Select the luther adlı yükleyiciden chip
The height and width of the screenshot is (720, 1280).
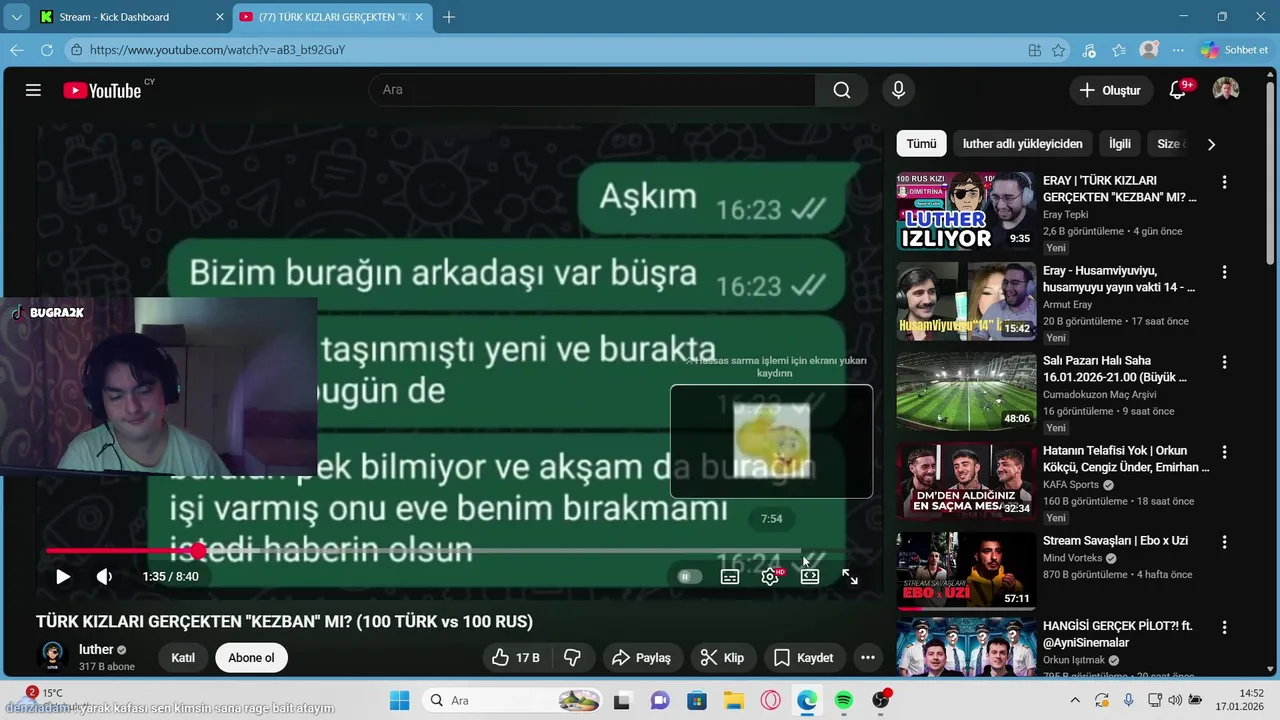coord(1022,144)
